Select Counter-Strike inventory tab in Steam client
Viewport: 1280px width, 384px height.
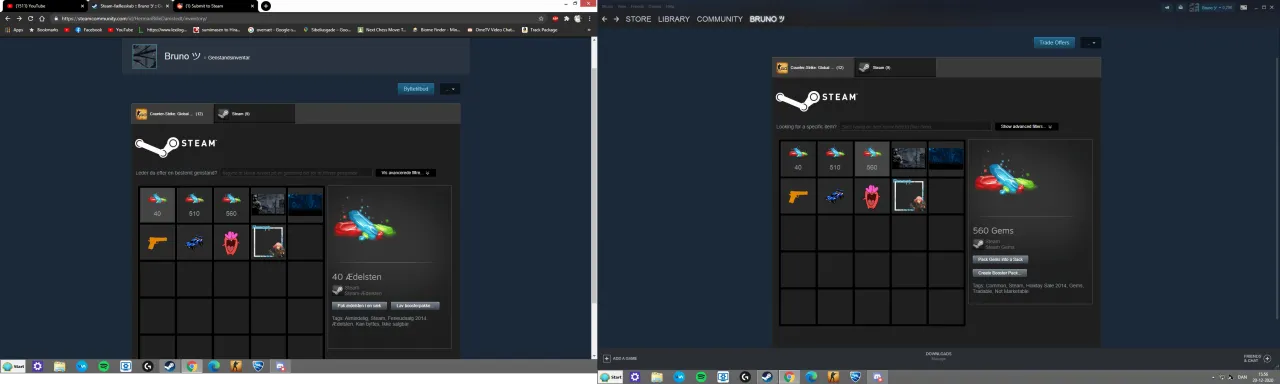pyautogui.click(x=813, y=67)
